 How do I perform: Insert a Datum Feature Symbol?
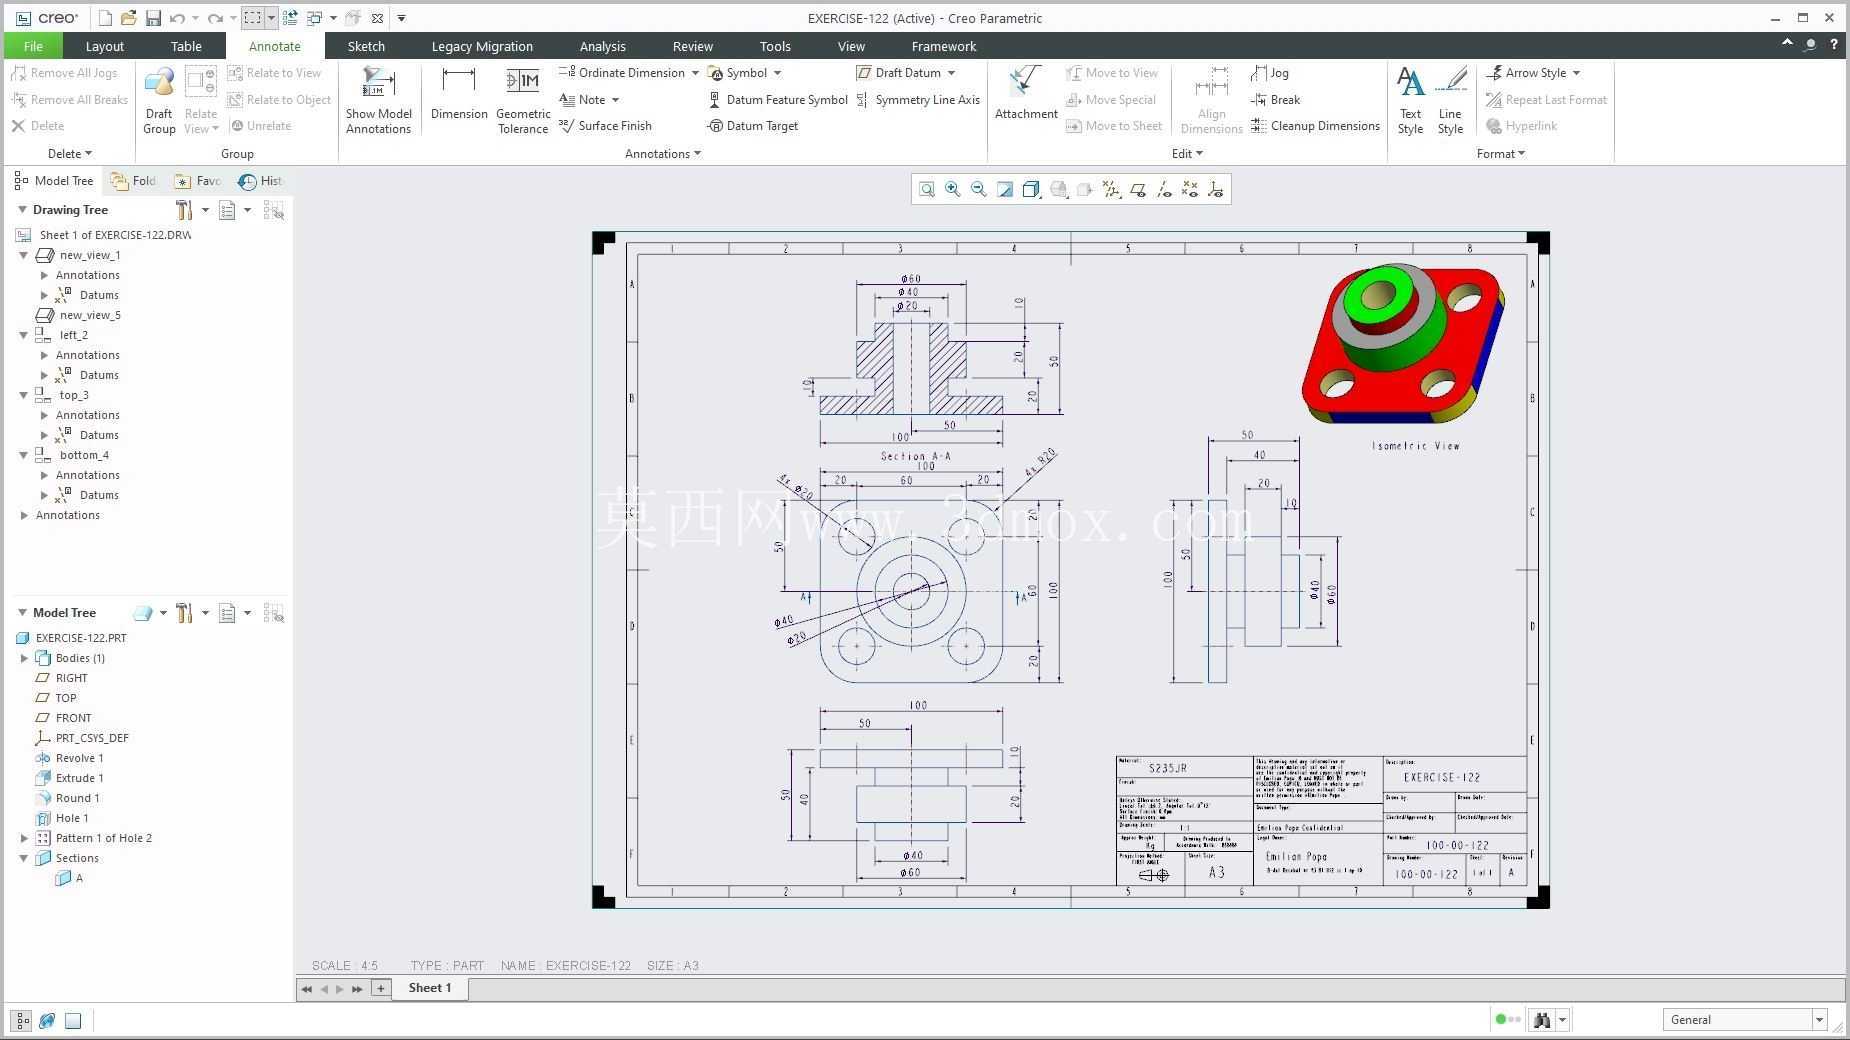pyautogui.click(x=778, y=100)
